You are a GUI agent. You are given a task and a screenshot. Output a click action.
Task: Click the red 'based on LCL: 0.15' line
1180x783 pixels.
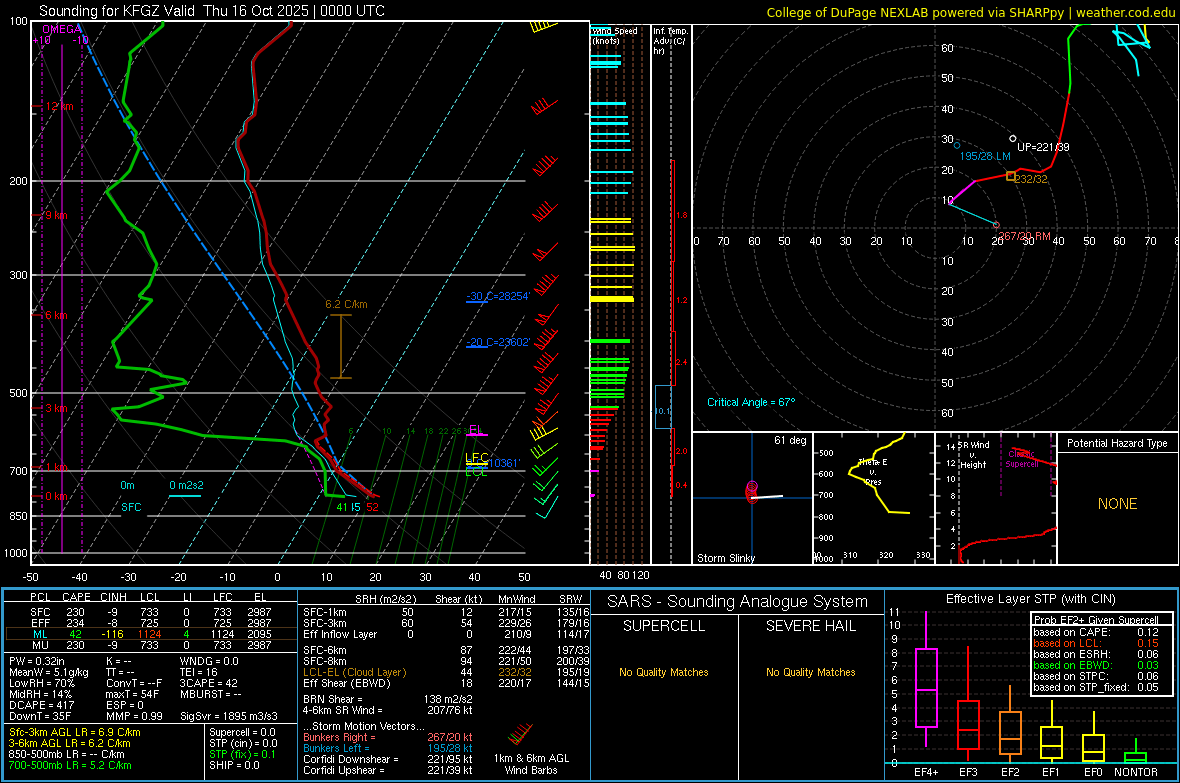pyautogui.click(x=1095, y=643)
